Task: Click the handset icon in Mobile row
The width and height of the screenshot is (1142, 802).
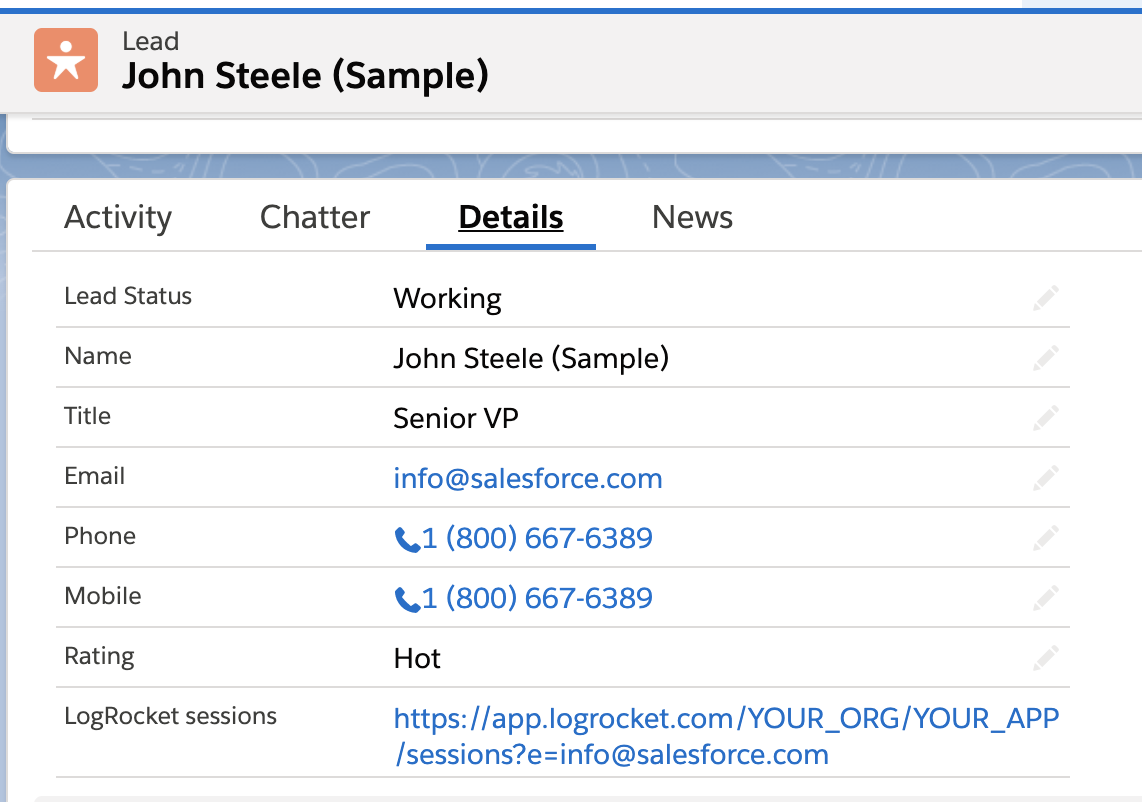Action: (x=406, y=599)
